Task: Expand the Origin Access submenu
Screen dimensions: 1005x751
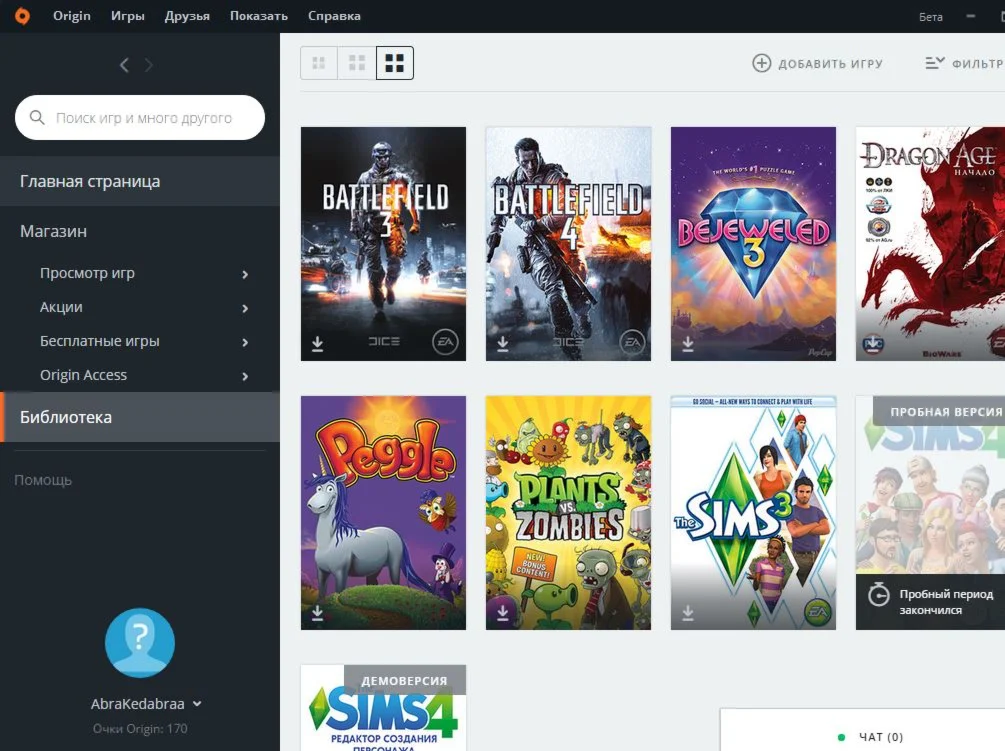Action: (245, 376)
